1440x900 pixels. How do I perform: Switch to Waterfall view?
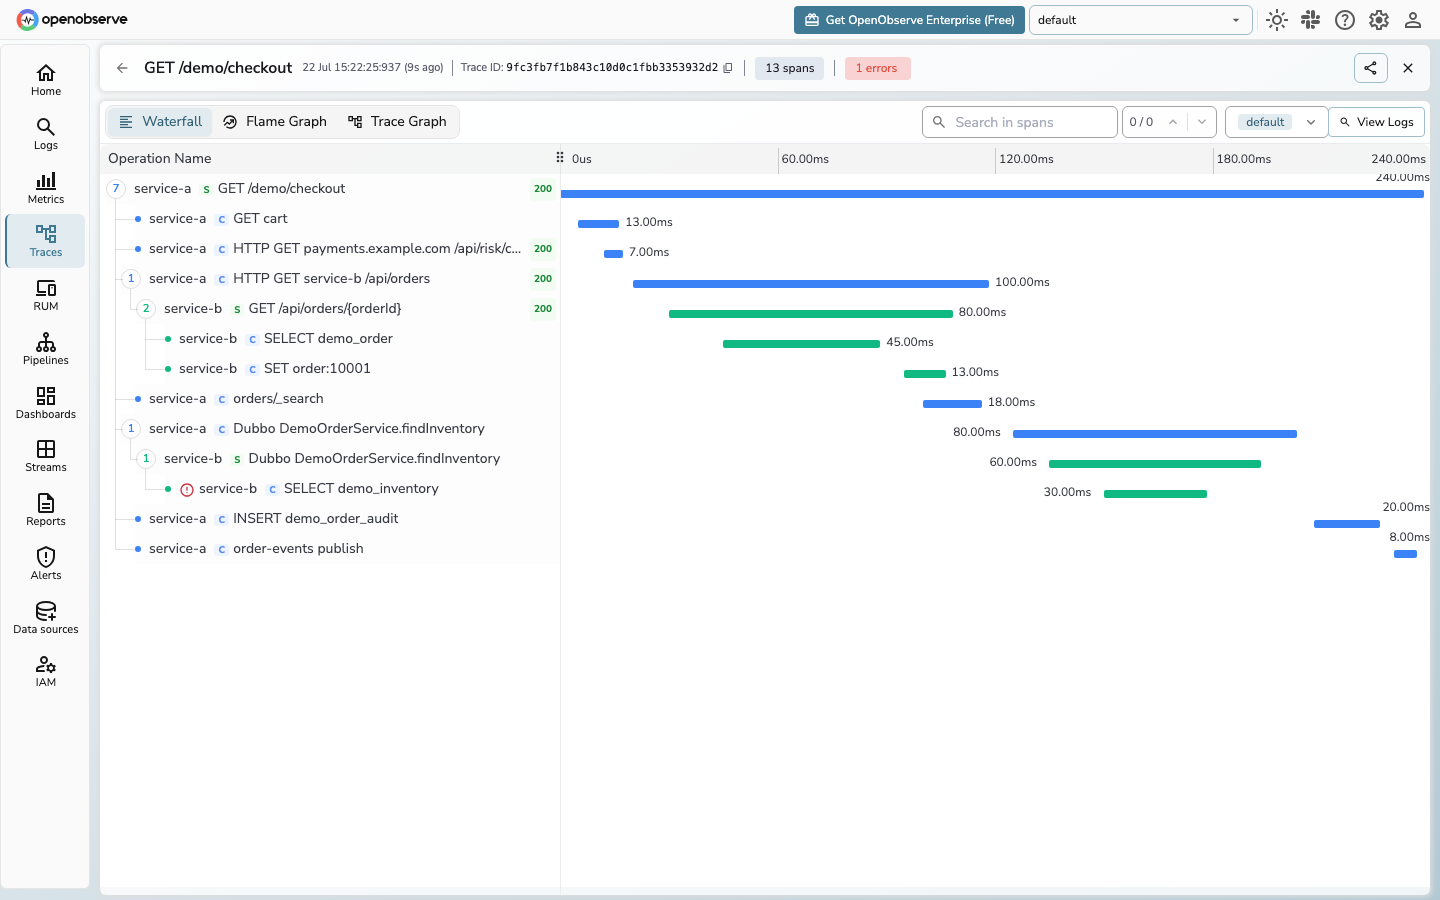(x=160, y=122)
